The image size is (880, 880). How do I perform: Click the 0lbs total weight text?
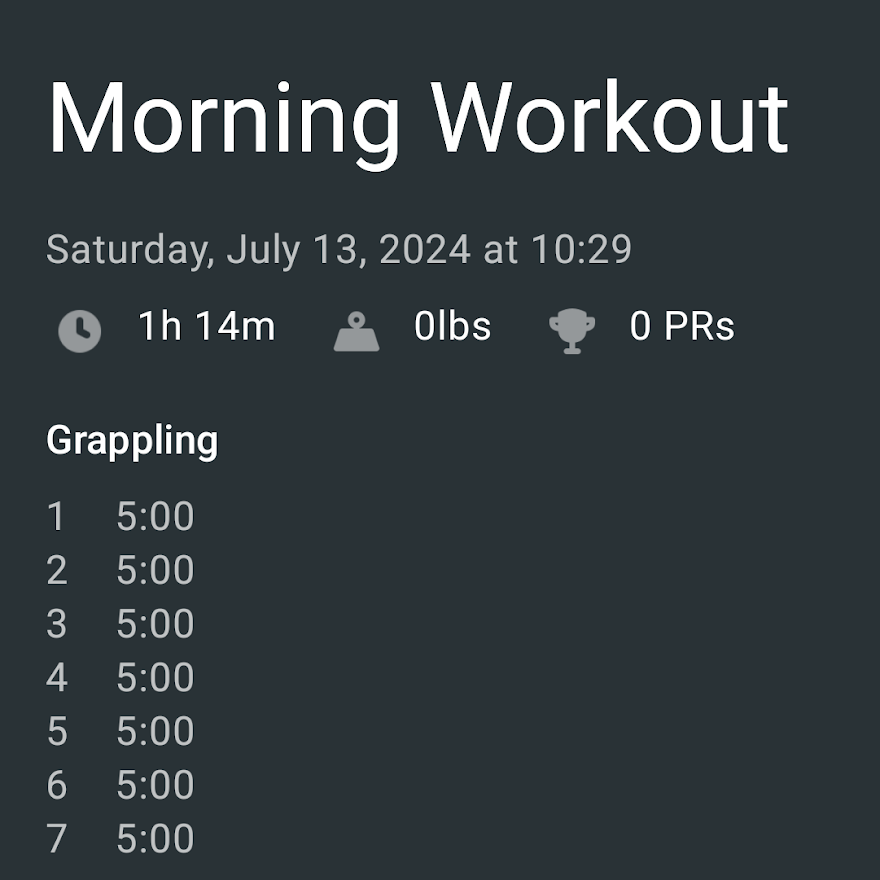[x=452, y=326]
